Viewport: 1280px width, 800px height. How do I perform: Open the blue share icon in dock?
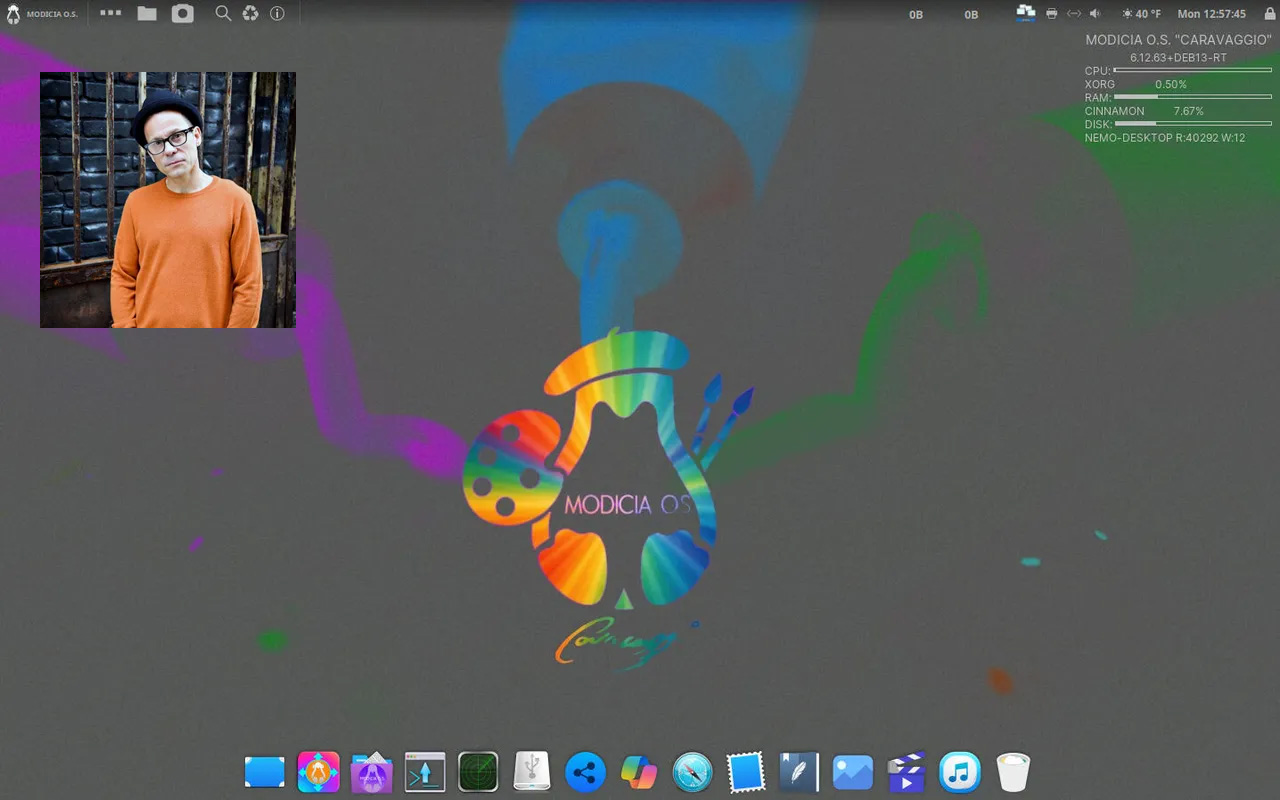pyautogui.click(x=585, y=773)
